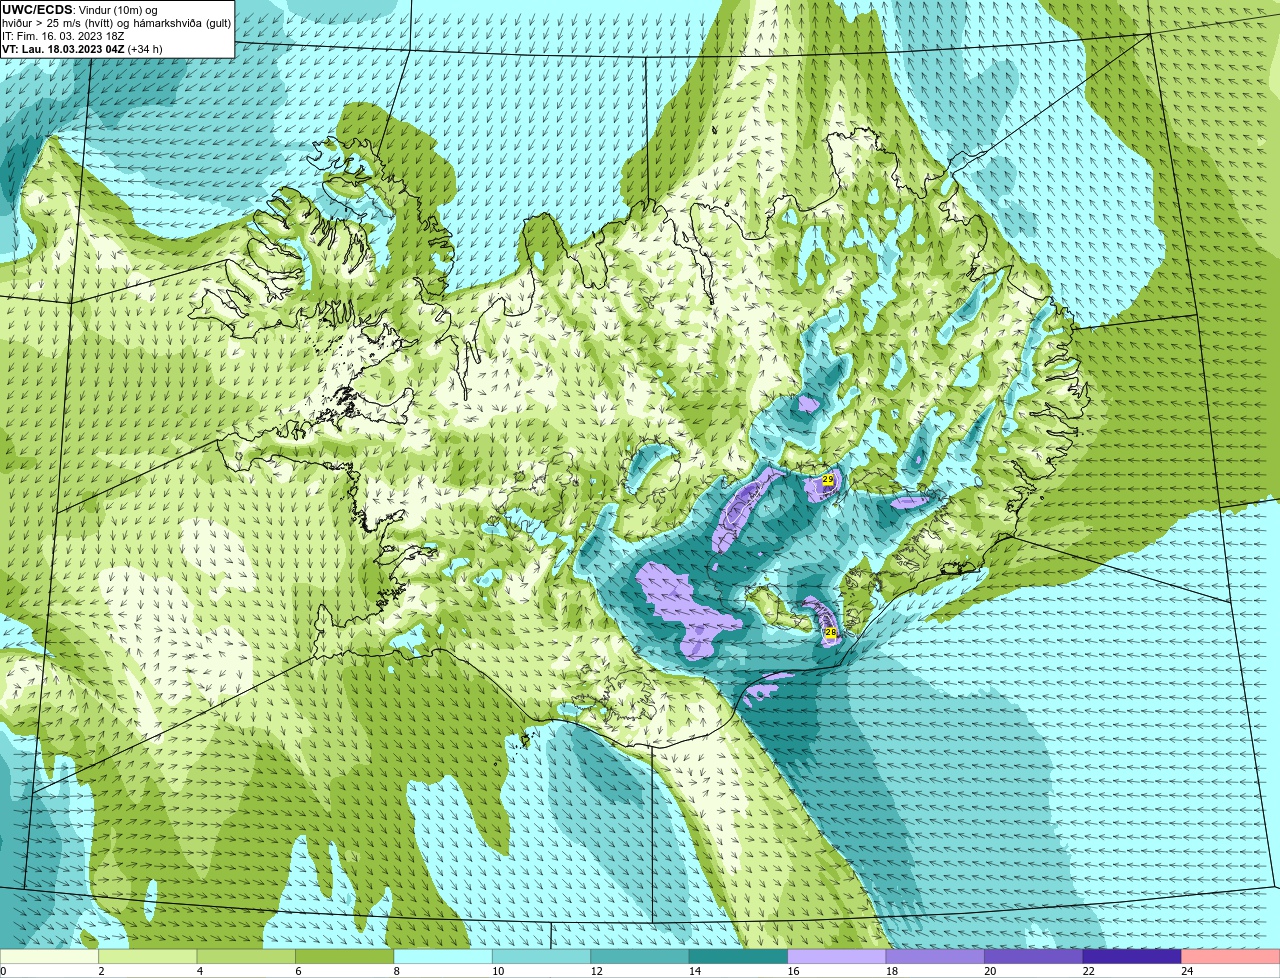
Task: Click the legend scale number 8
Action: tap(397, 971)
